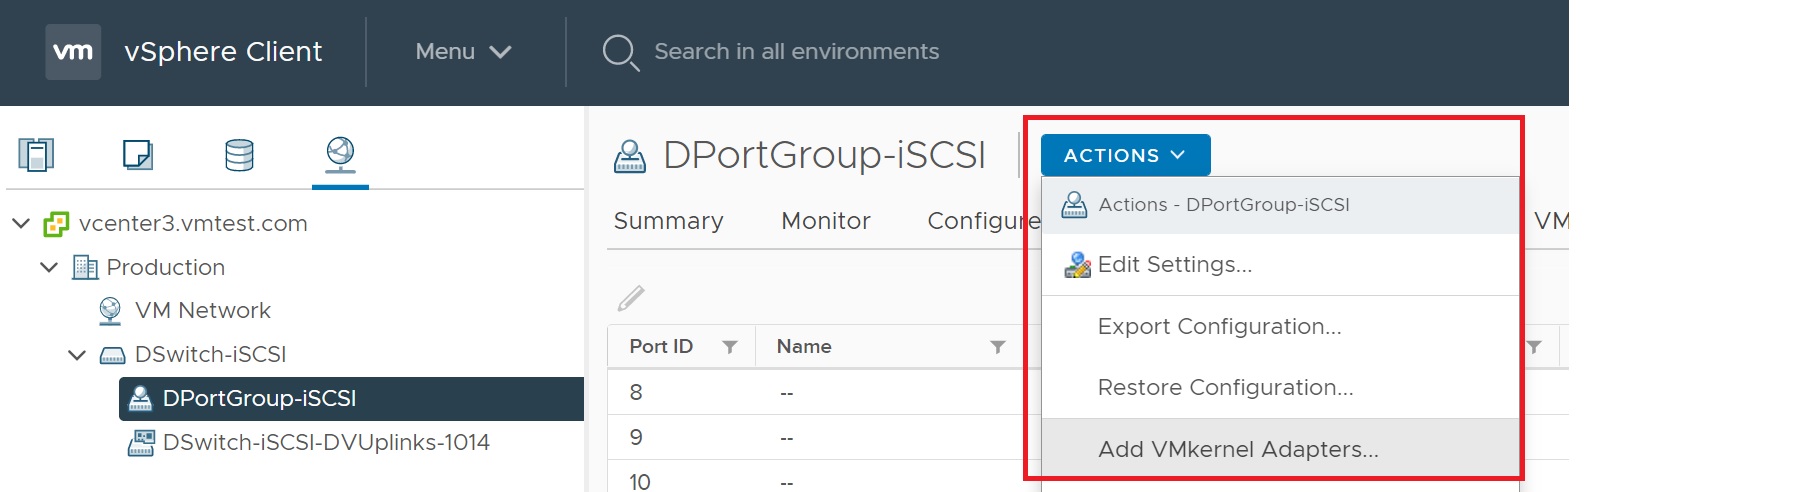
Task: Click the blue ACTIONS dropdown button
Action: [1125, 155]
